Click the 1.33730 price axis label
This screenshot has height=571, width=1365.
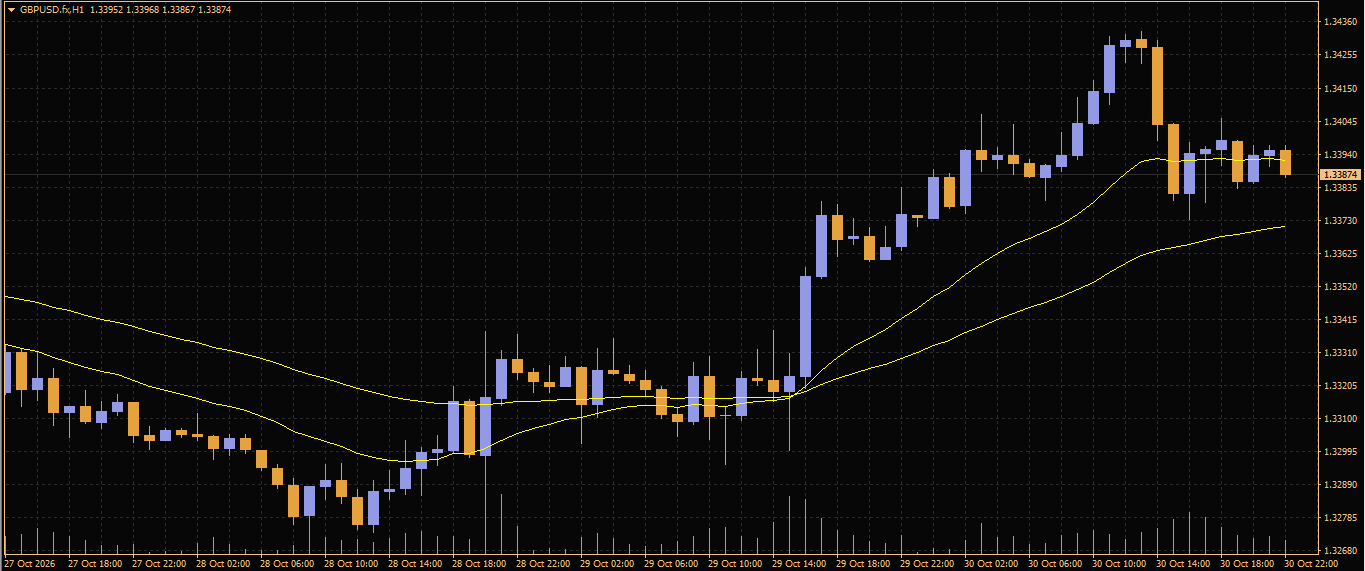pyautogui.click(x=1340, y=220)
